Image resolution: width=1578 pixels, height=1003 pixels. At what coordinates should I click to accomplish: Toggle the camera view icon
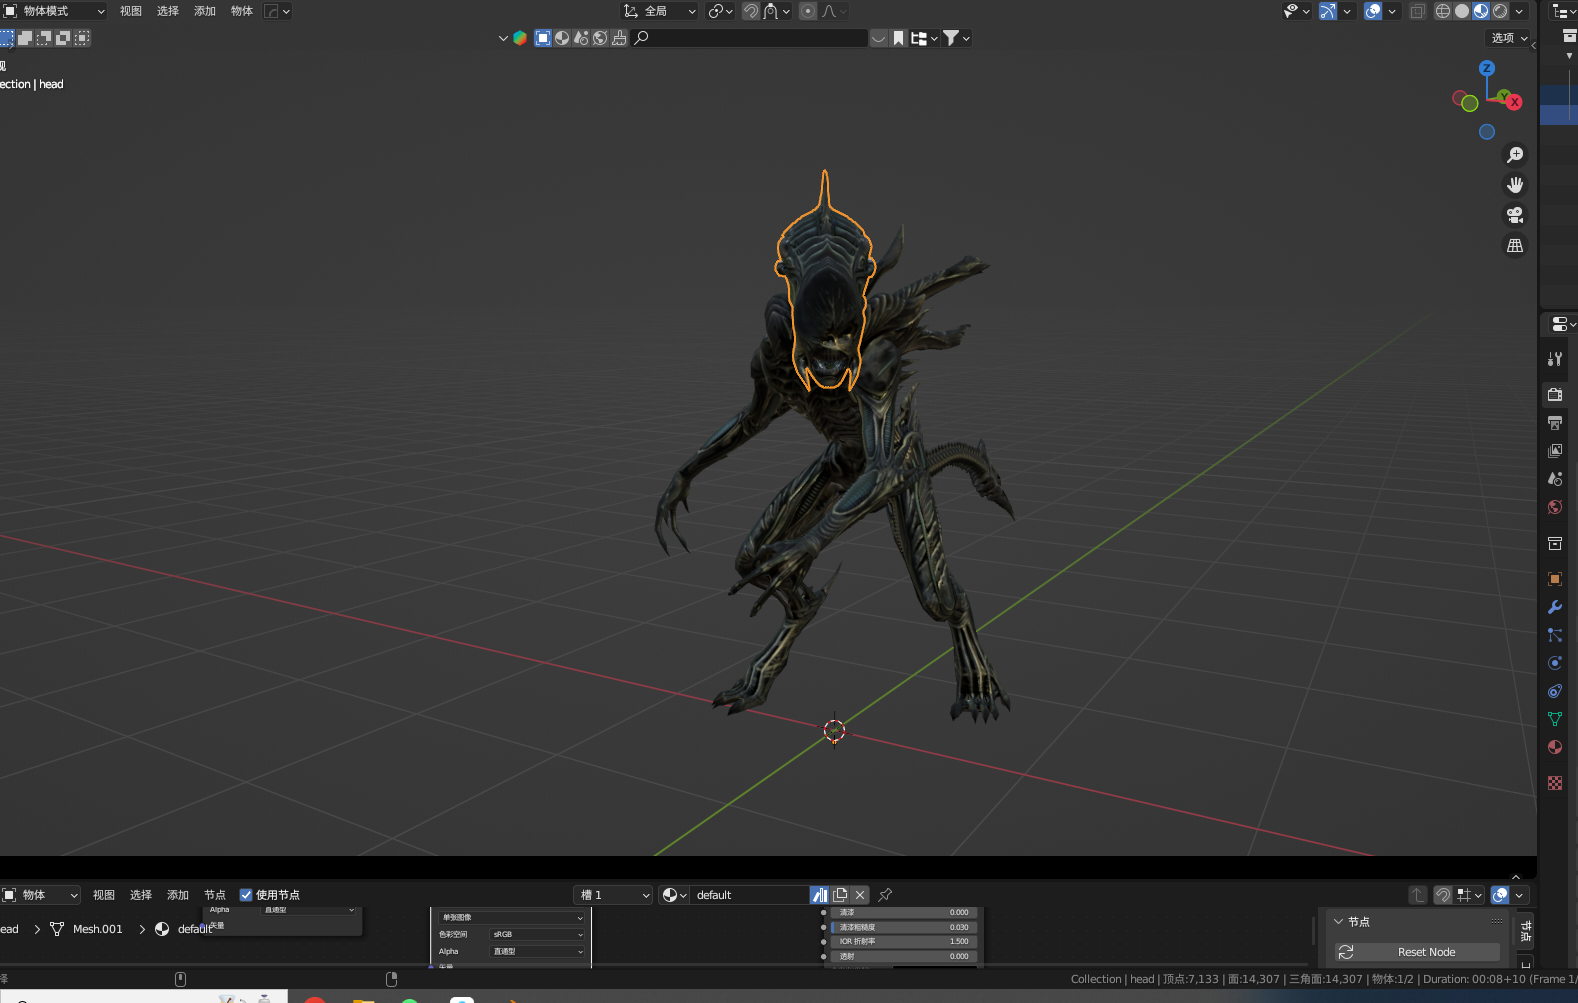click(x=1515, y=215)
